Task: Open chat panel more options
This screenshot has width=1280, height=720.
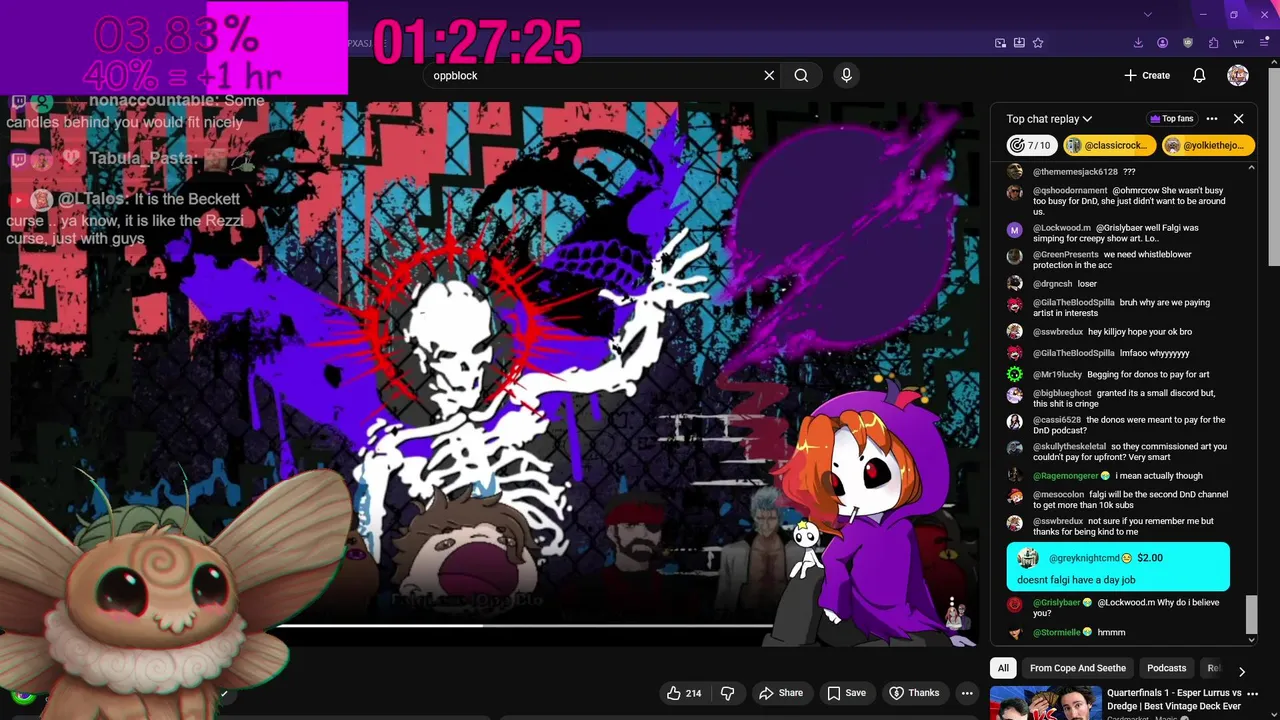Action: coord(1212,119)
